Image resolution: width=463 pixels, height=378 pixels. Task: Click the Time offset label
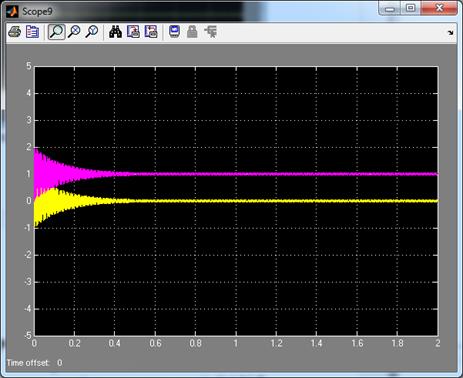pos(28,363)
